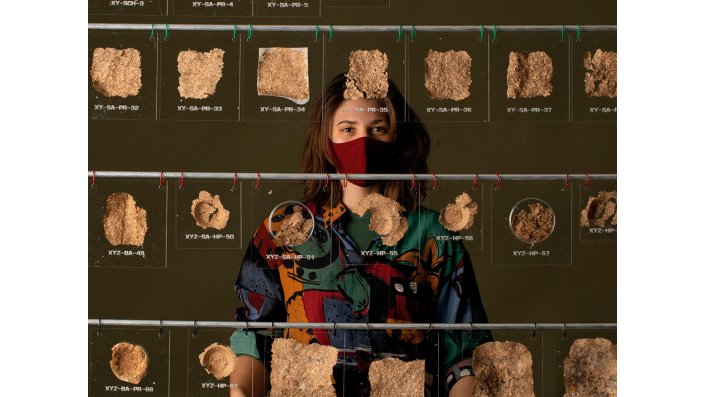Image resolution: width=705 pixels, height=397 pixels.
Task: Select the XYZ-SA-48 sample
Action: click(x=125, y=219)
